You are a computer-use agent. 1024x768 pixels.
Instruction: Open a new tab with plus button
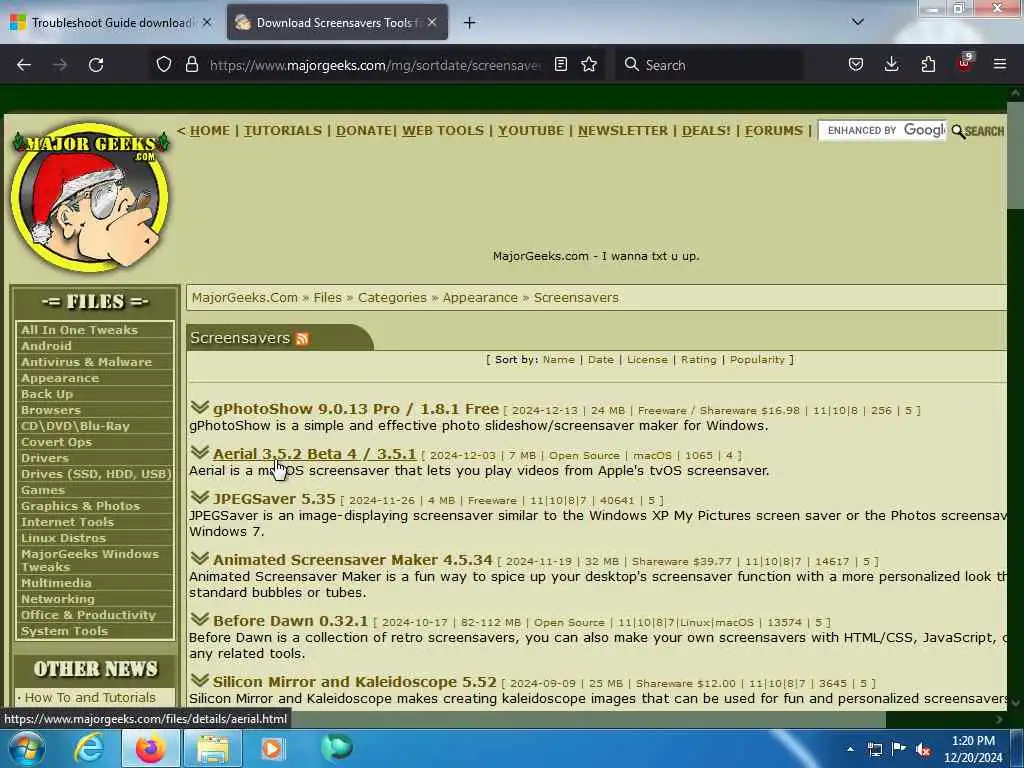click(x=469, y=23)
